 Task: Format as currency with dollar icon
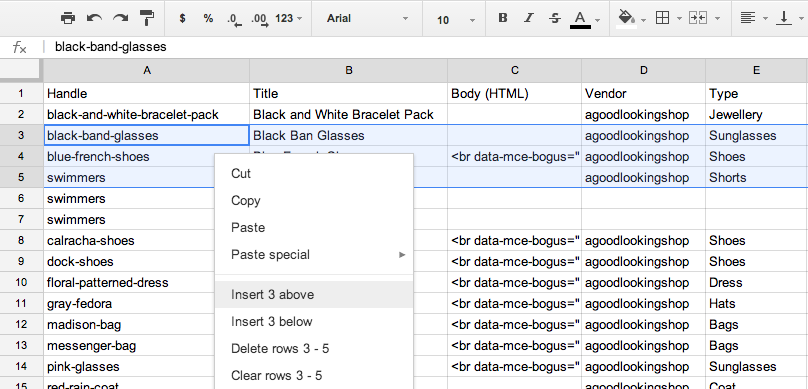(182, 19)
